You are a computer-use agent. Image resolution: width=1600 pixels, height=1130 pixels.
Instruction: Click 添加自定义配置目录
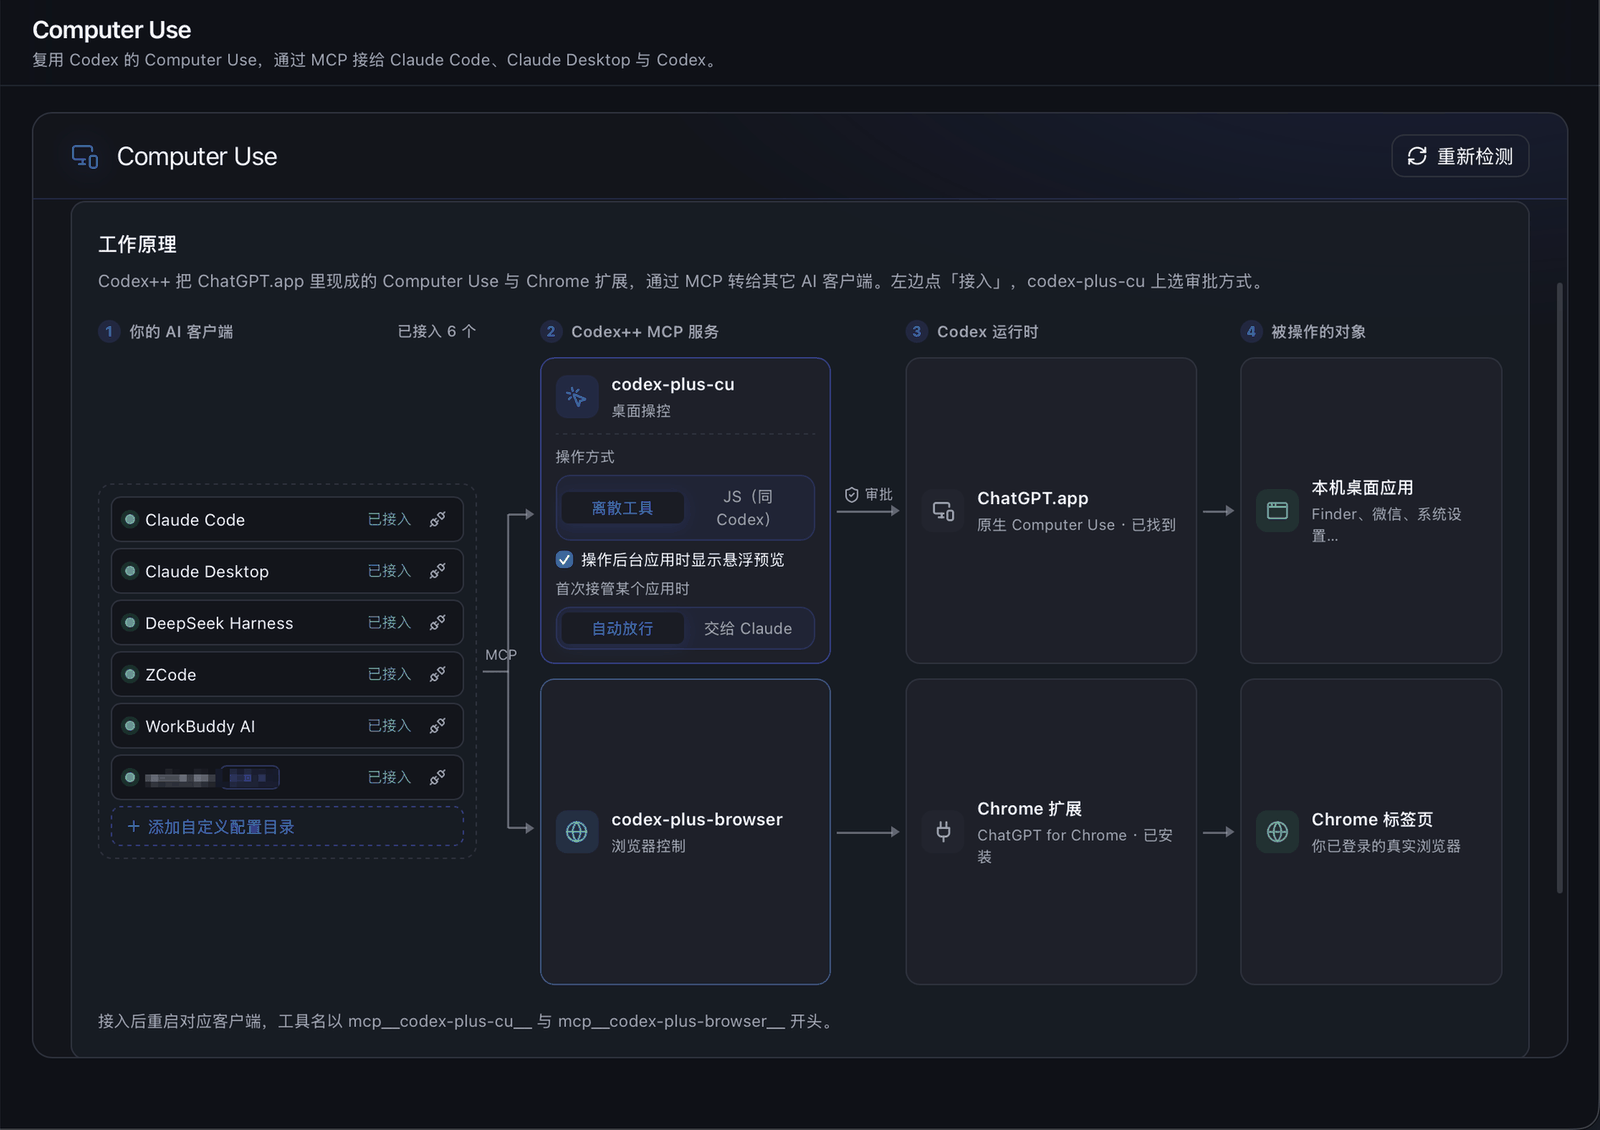(287, 827)
